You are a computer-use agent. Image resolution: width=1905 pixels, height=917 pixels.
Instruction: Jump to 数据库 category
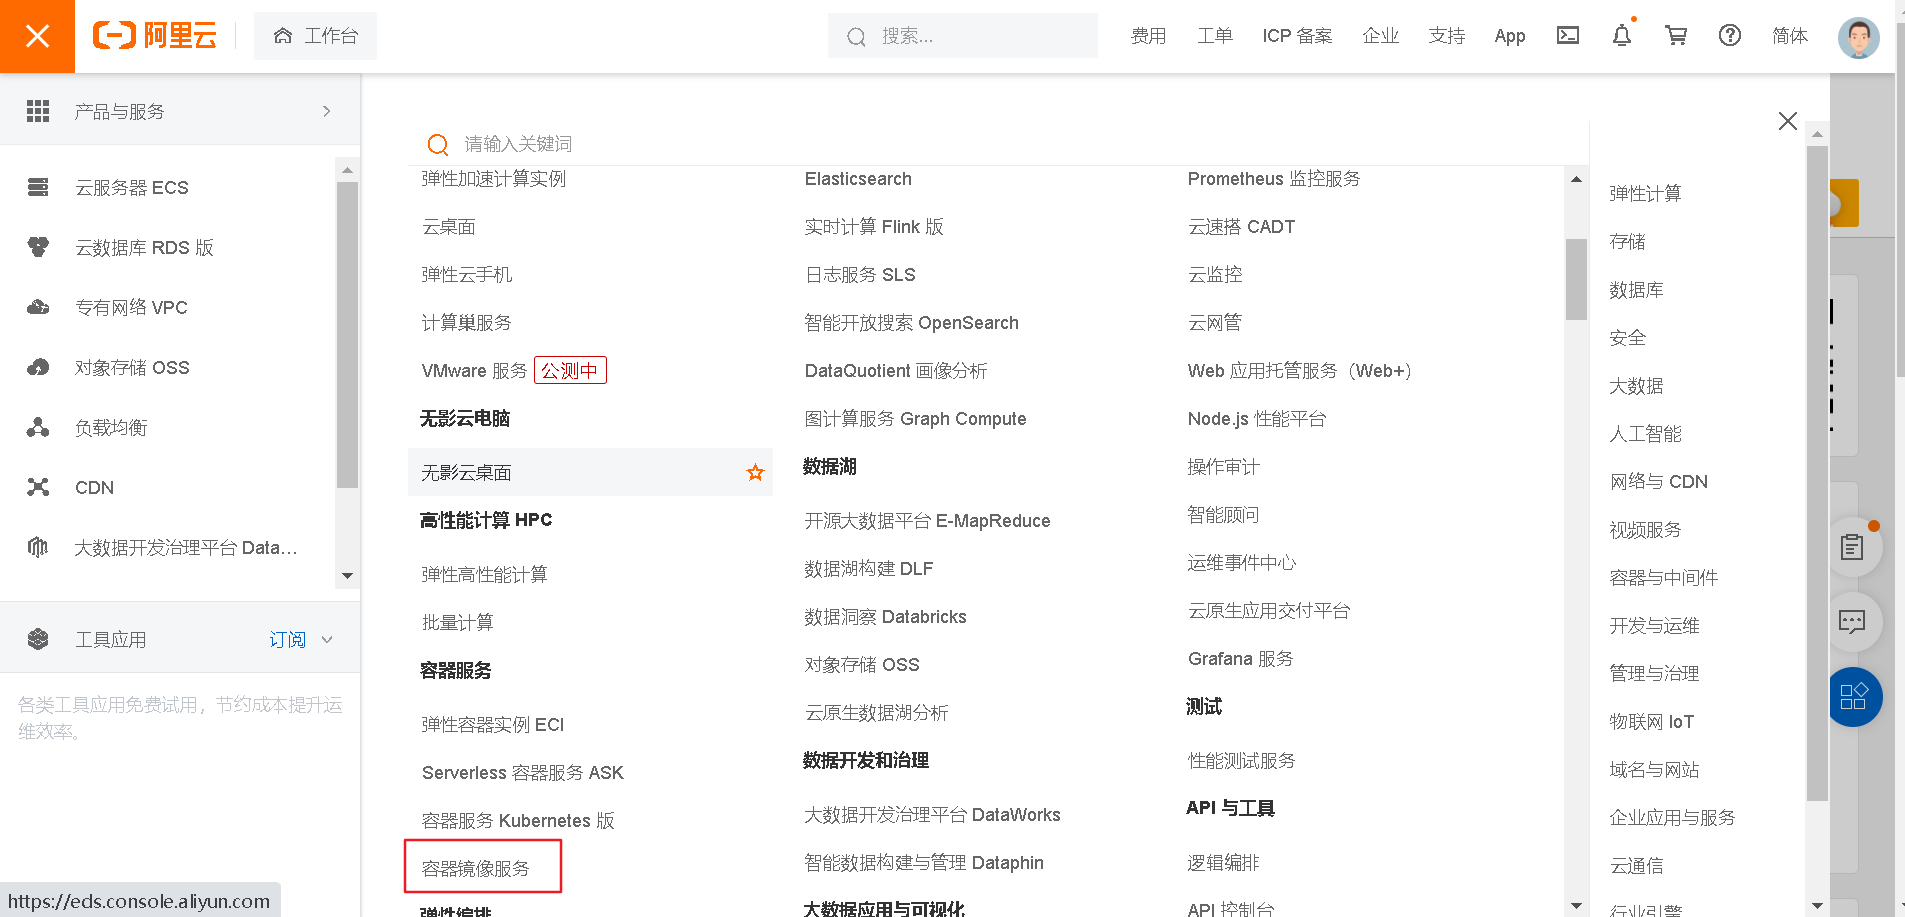click(x=1636, y=289)
